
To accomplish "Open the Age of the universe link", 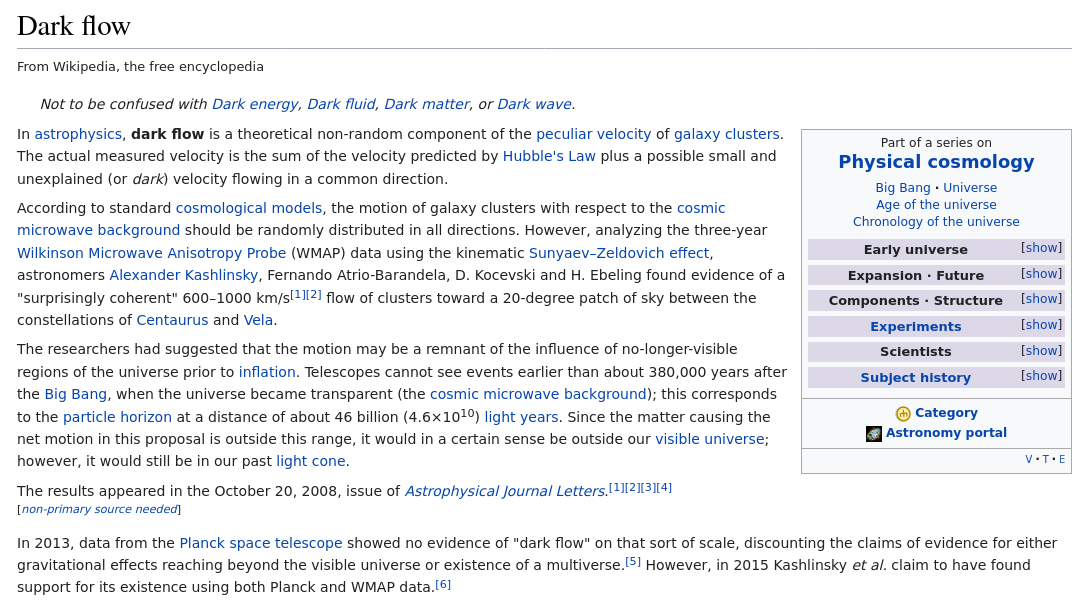I will 936,204.
